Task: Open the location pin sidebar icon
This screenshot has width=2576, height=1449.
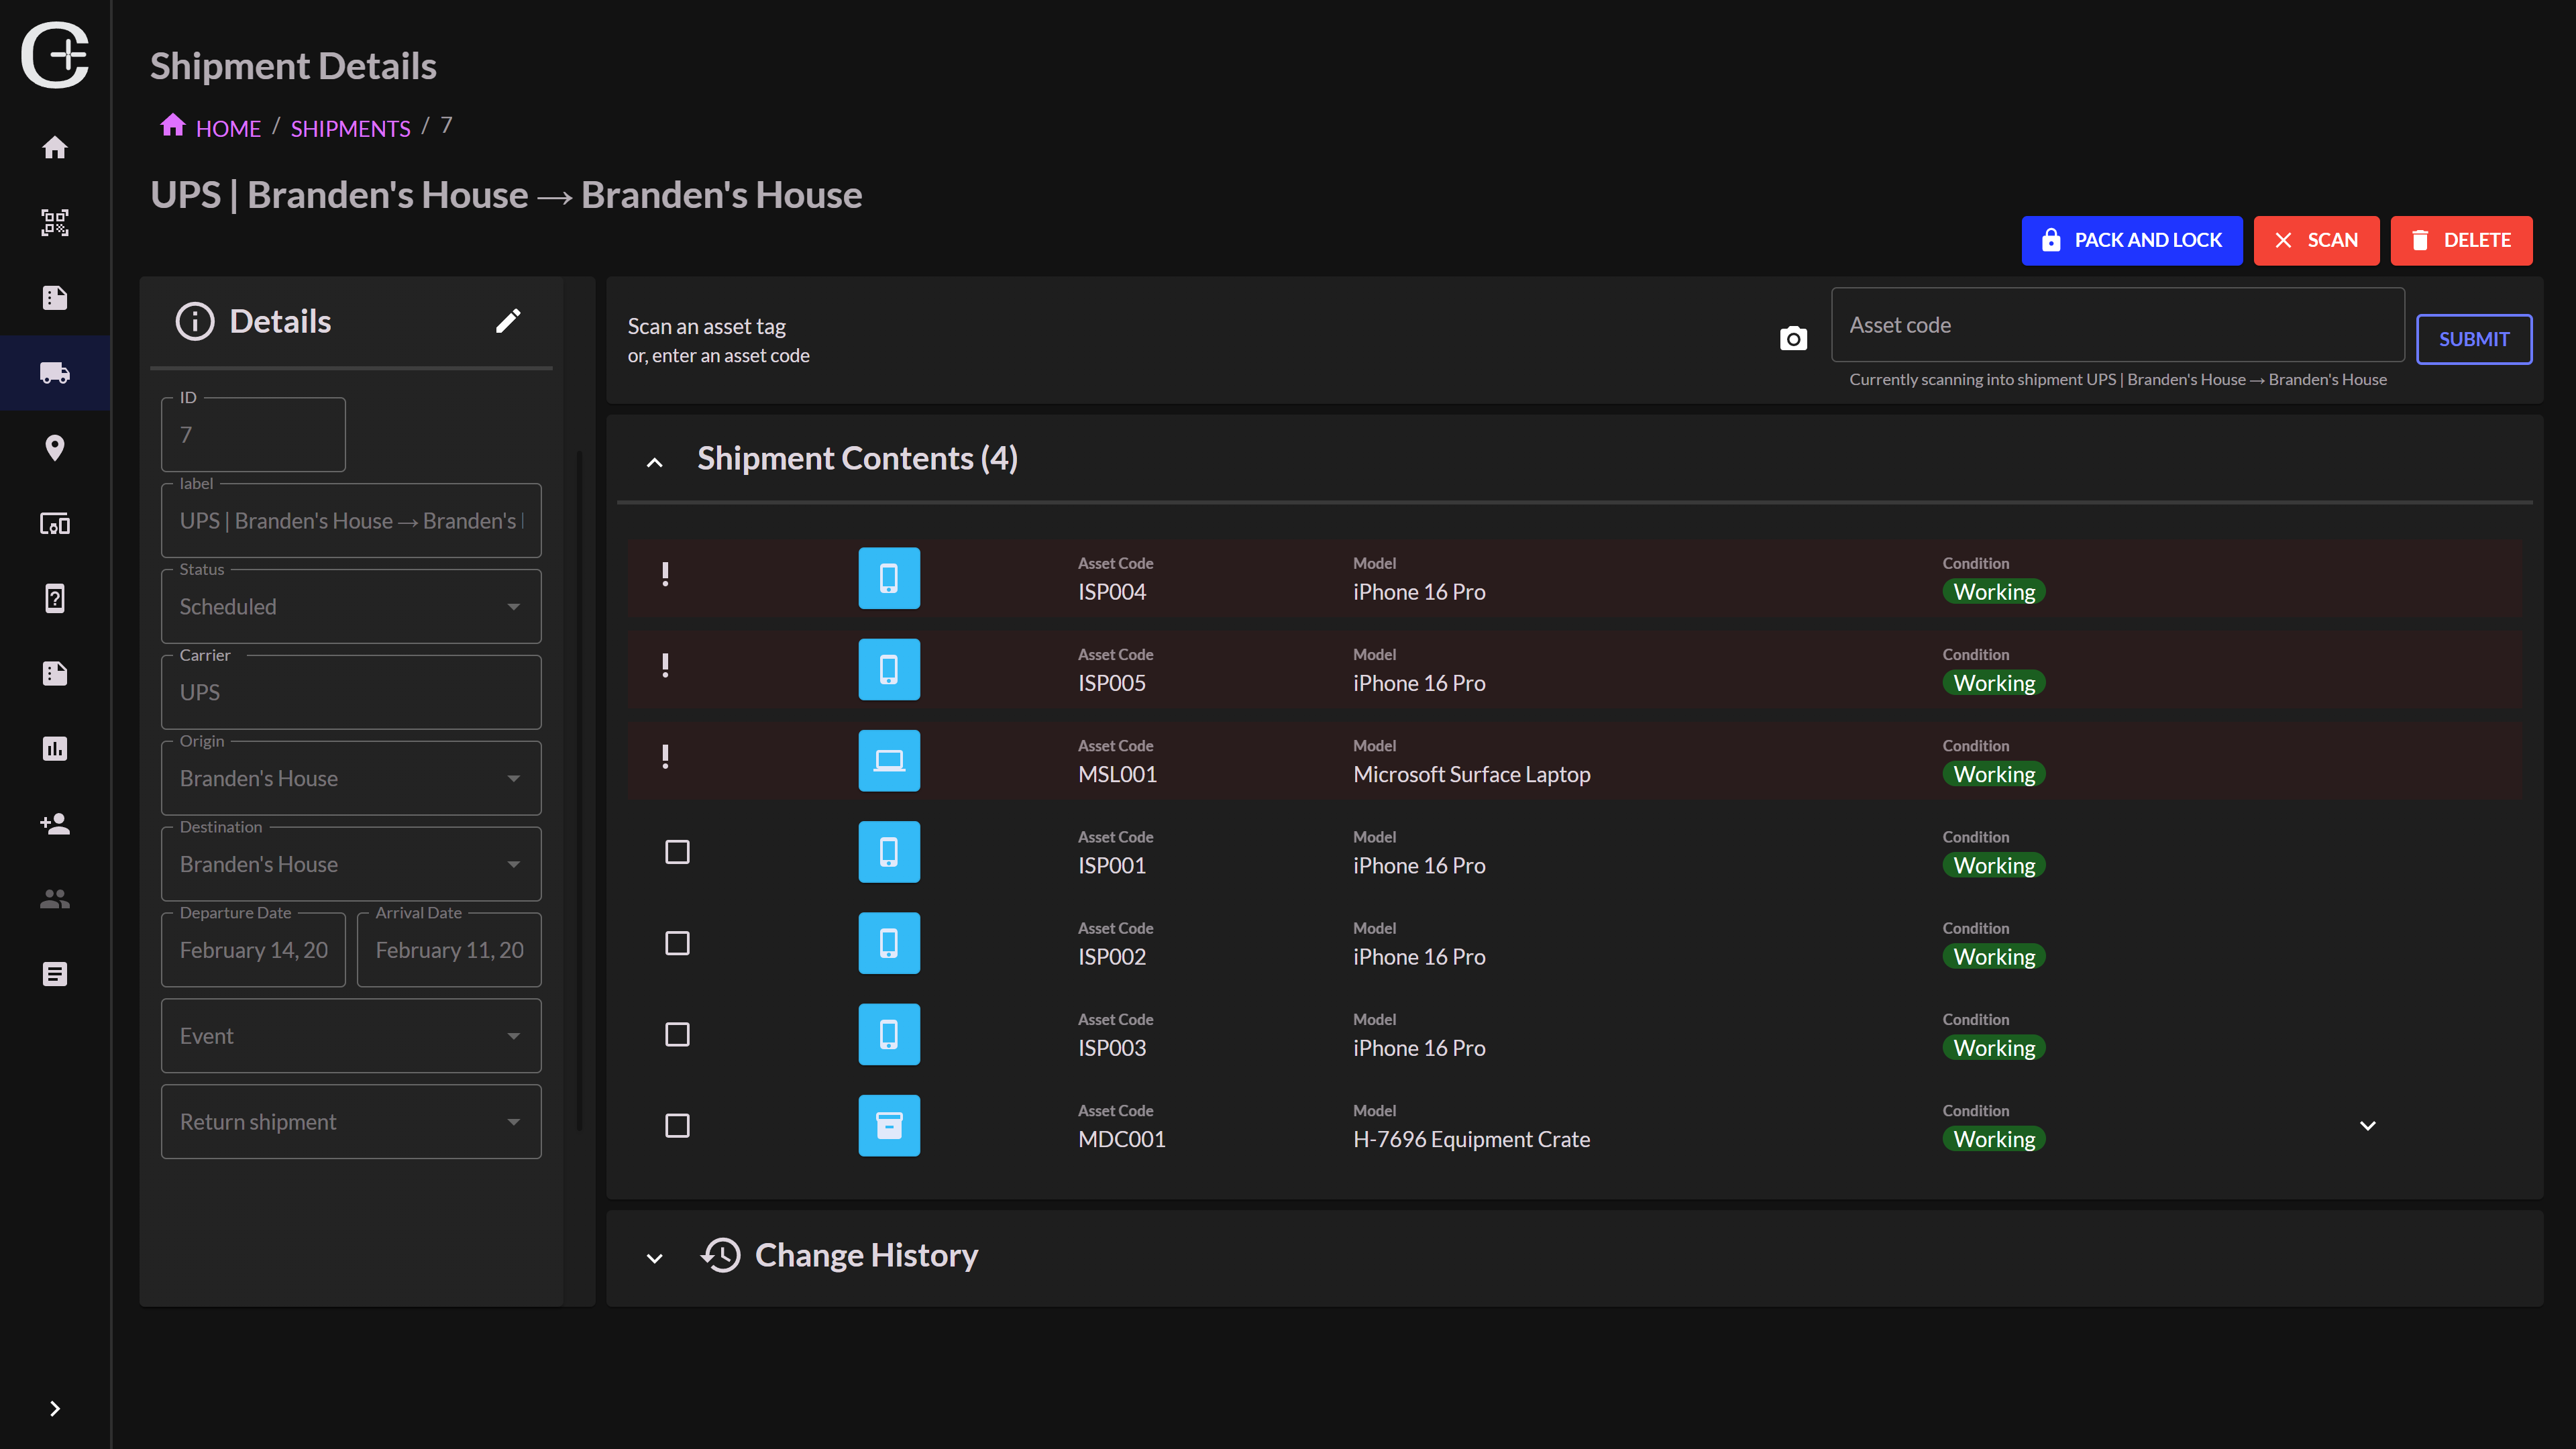Action: pyautogui.click(x=55, y=448)
